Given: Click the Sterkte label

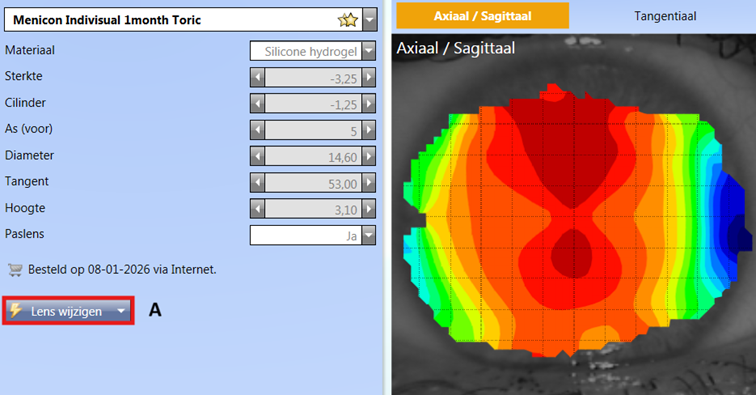Looking at the screenshot, I should pos(24,76).
